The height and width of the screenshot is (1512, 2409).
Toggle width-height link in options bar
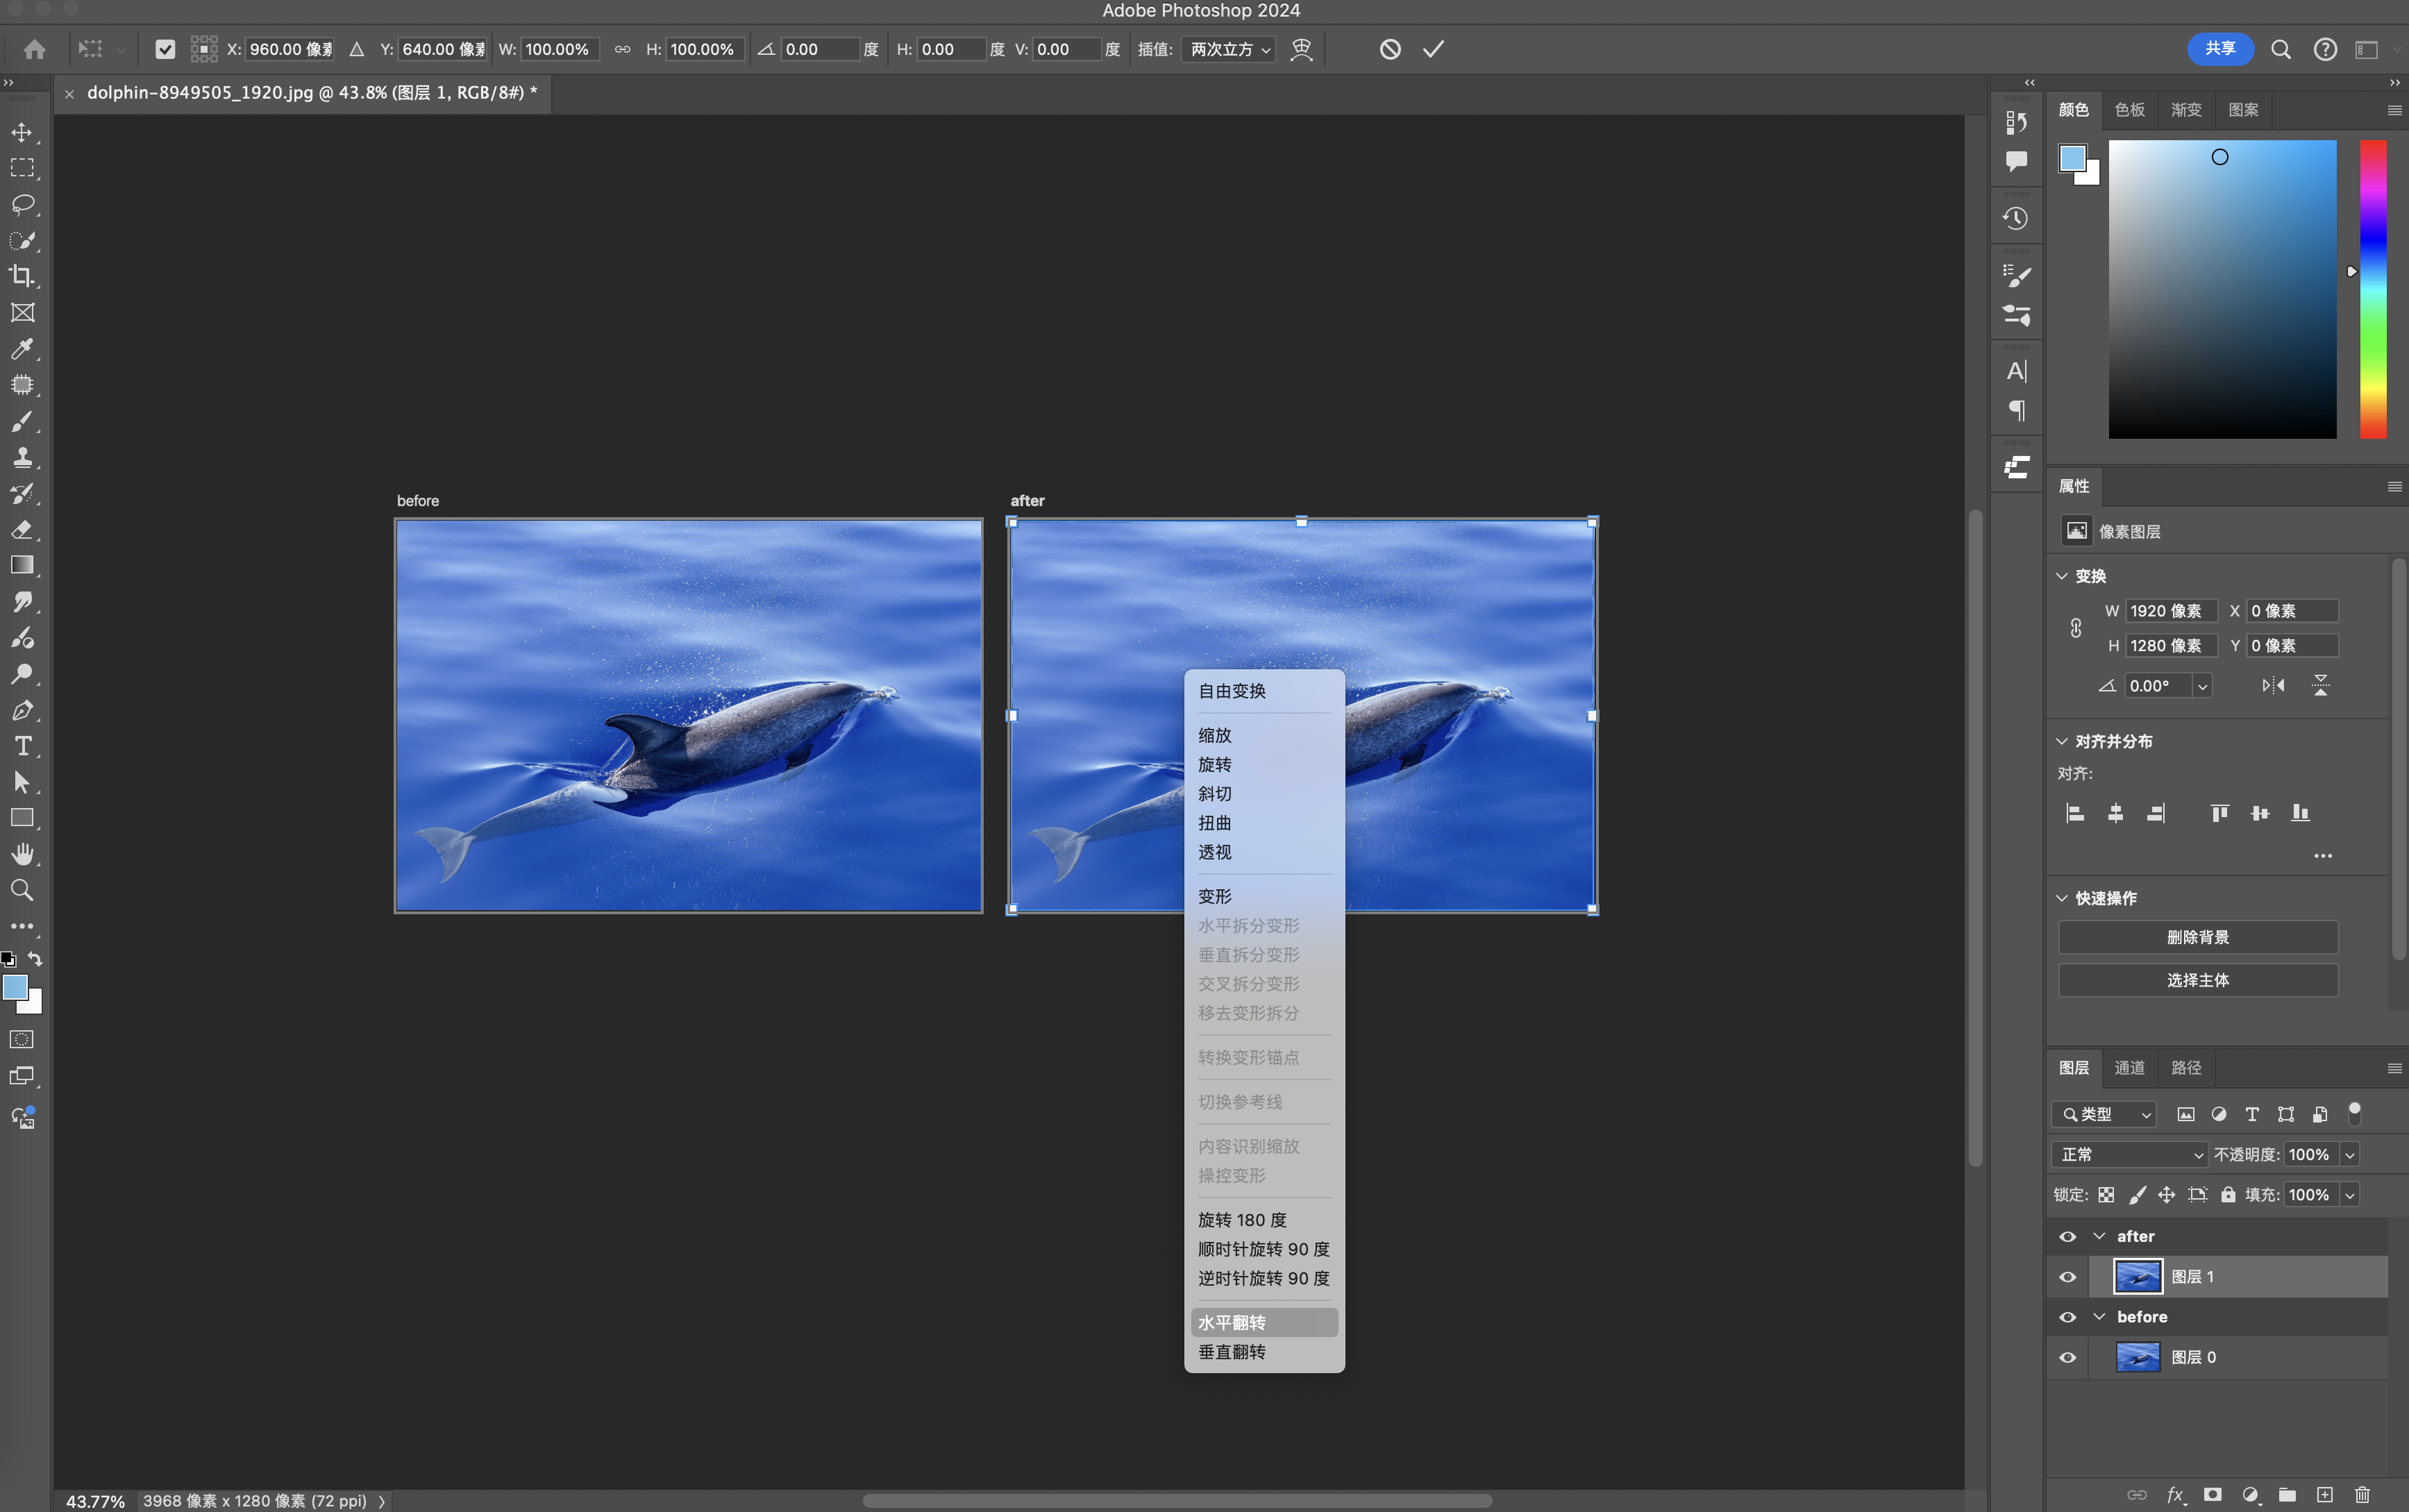coord(622,49)
